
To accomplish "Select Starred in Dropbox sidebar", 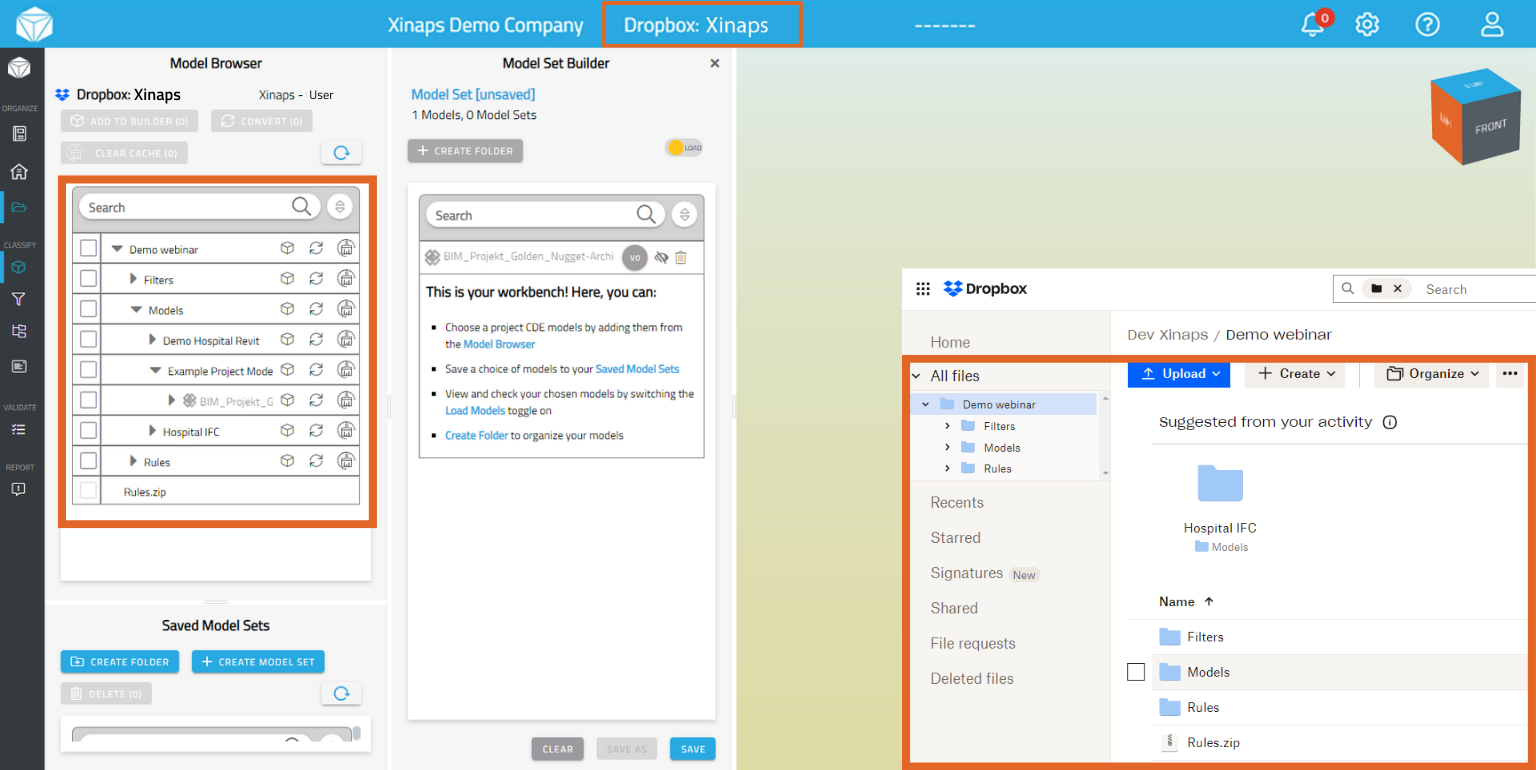I will tap(955, 538).
